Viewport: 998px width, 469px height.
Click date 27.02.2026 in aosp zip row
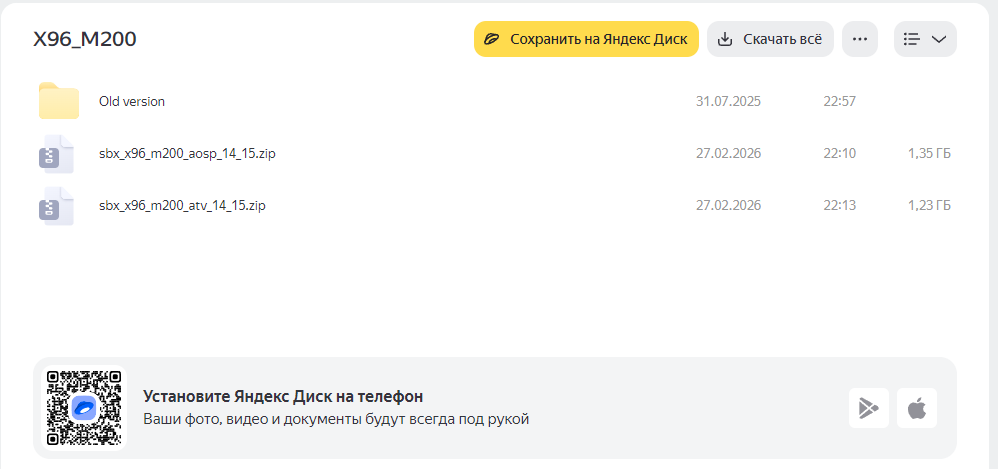pos(728,153)
